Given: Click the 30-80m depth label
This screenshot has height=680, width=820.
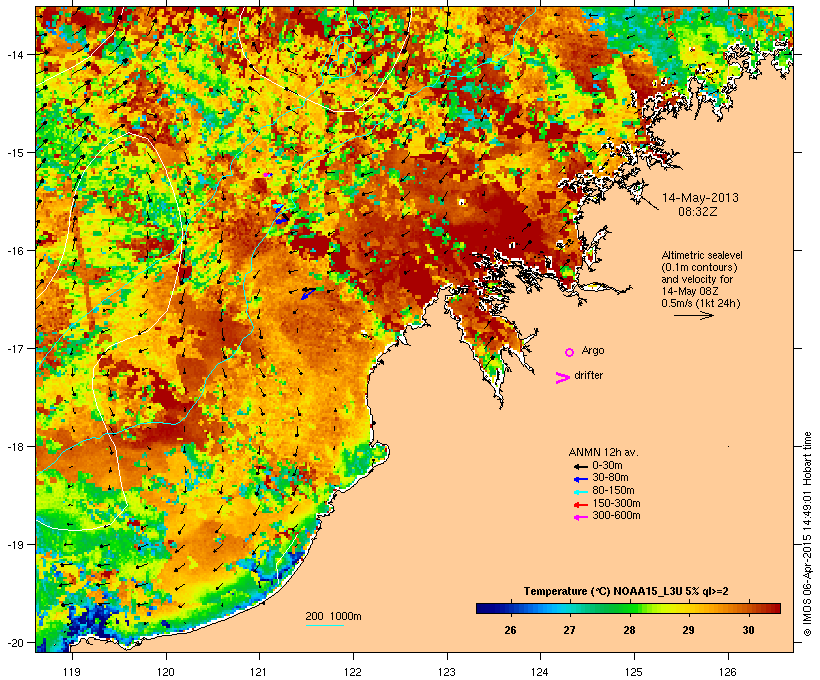Looking at the screenshot, I should [x=610, y=477].
